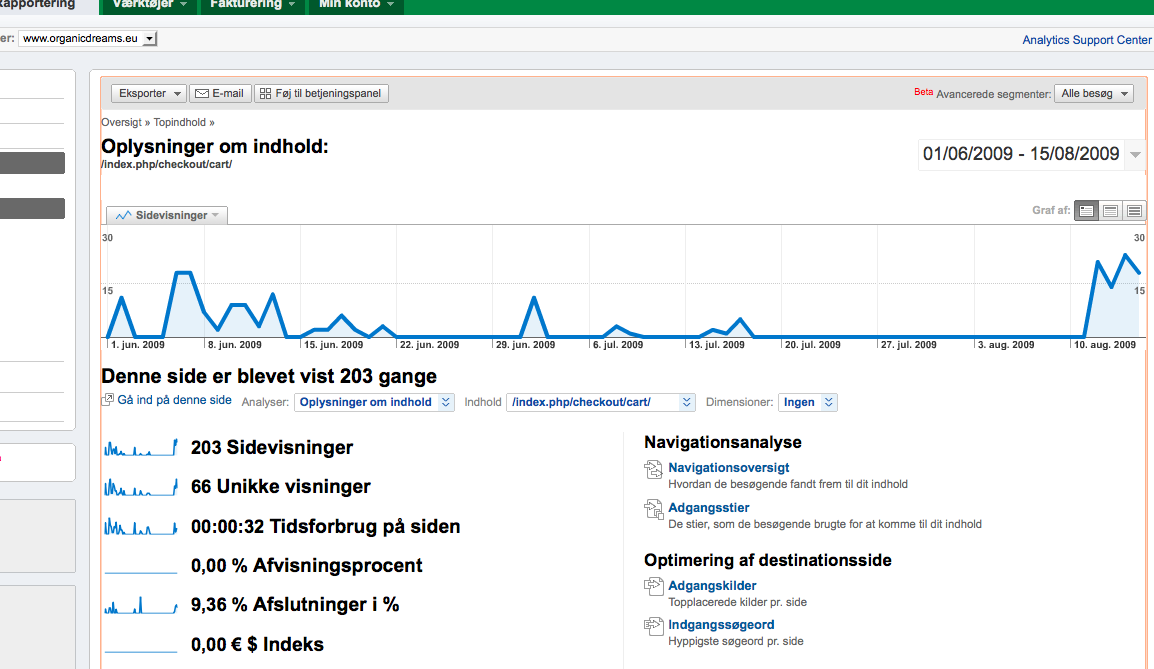Click the envelope icon on the E-mail button

[201, 93]
